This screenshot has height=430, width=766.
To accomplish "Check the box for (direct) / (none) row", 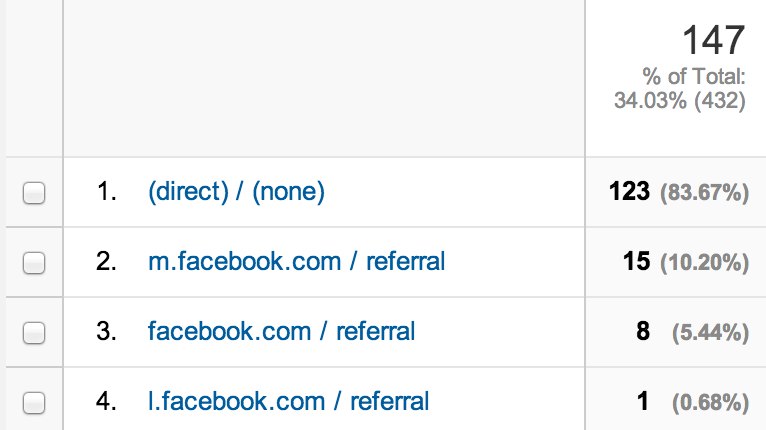I will tap(35, 194).
